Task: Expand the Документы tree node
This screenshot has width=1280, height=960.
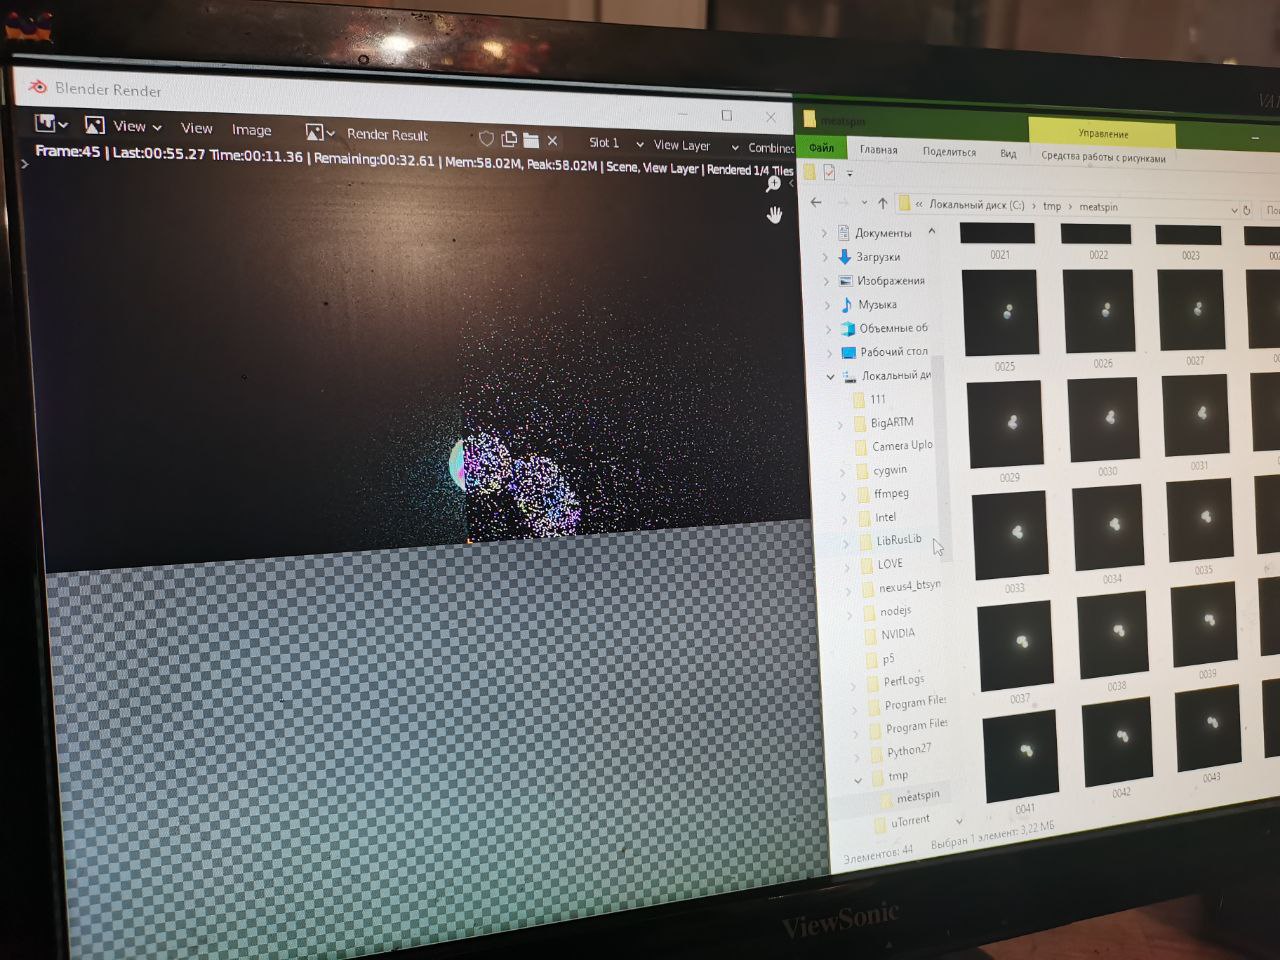Action: click(824, 233)
